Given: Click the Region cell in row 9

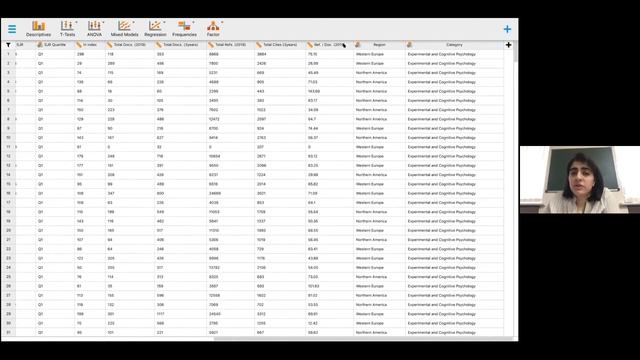Looking at the screenshot, I should click(379, 128).
